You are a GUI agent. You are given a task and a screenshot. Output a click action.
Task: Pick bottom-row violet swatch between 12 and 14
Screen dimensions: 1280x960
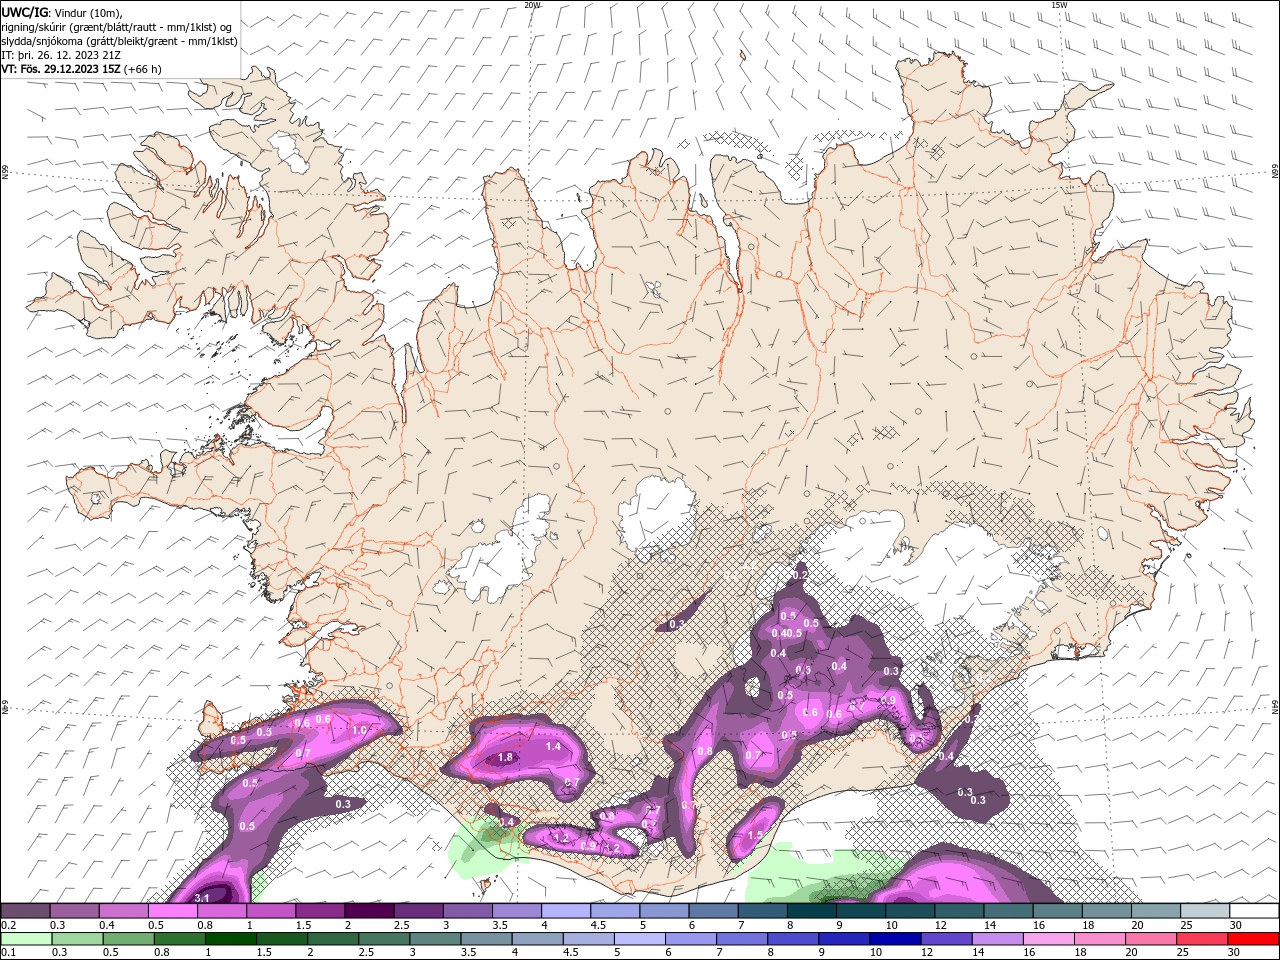[946, 939]
